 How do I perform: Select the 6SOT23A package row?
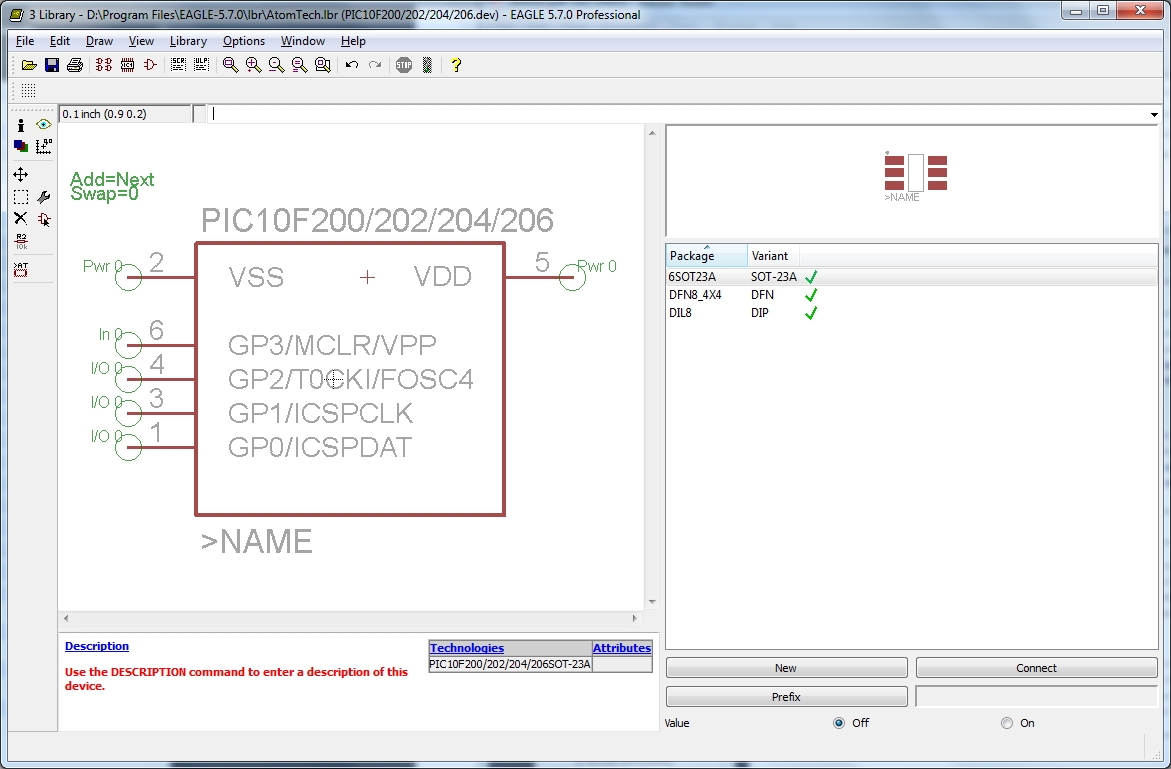coord(911,276)
